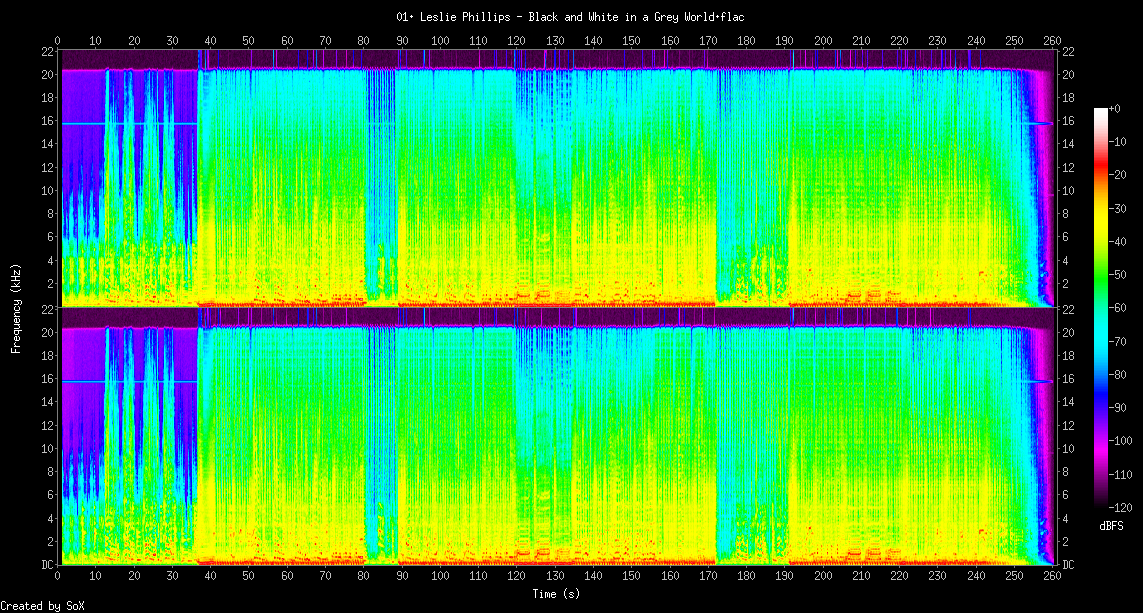The height and width of the screenshot is (613, 1143).
Task: Click the dBFS label under the color scale
Action: (1112, 525)
